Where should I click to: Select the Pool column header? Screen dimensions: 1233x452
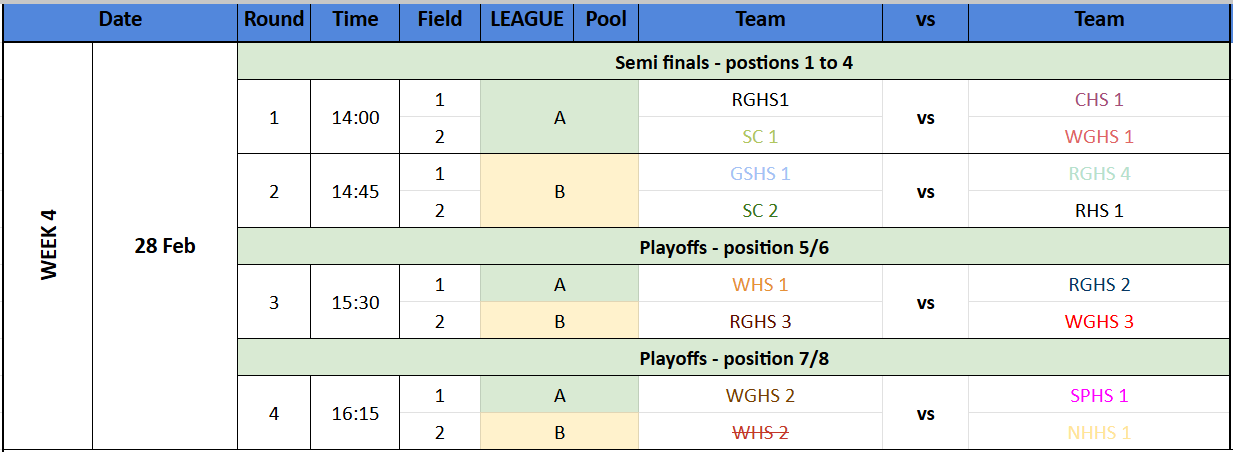tap(606, 19)
